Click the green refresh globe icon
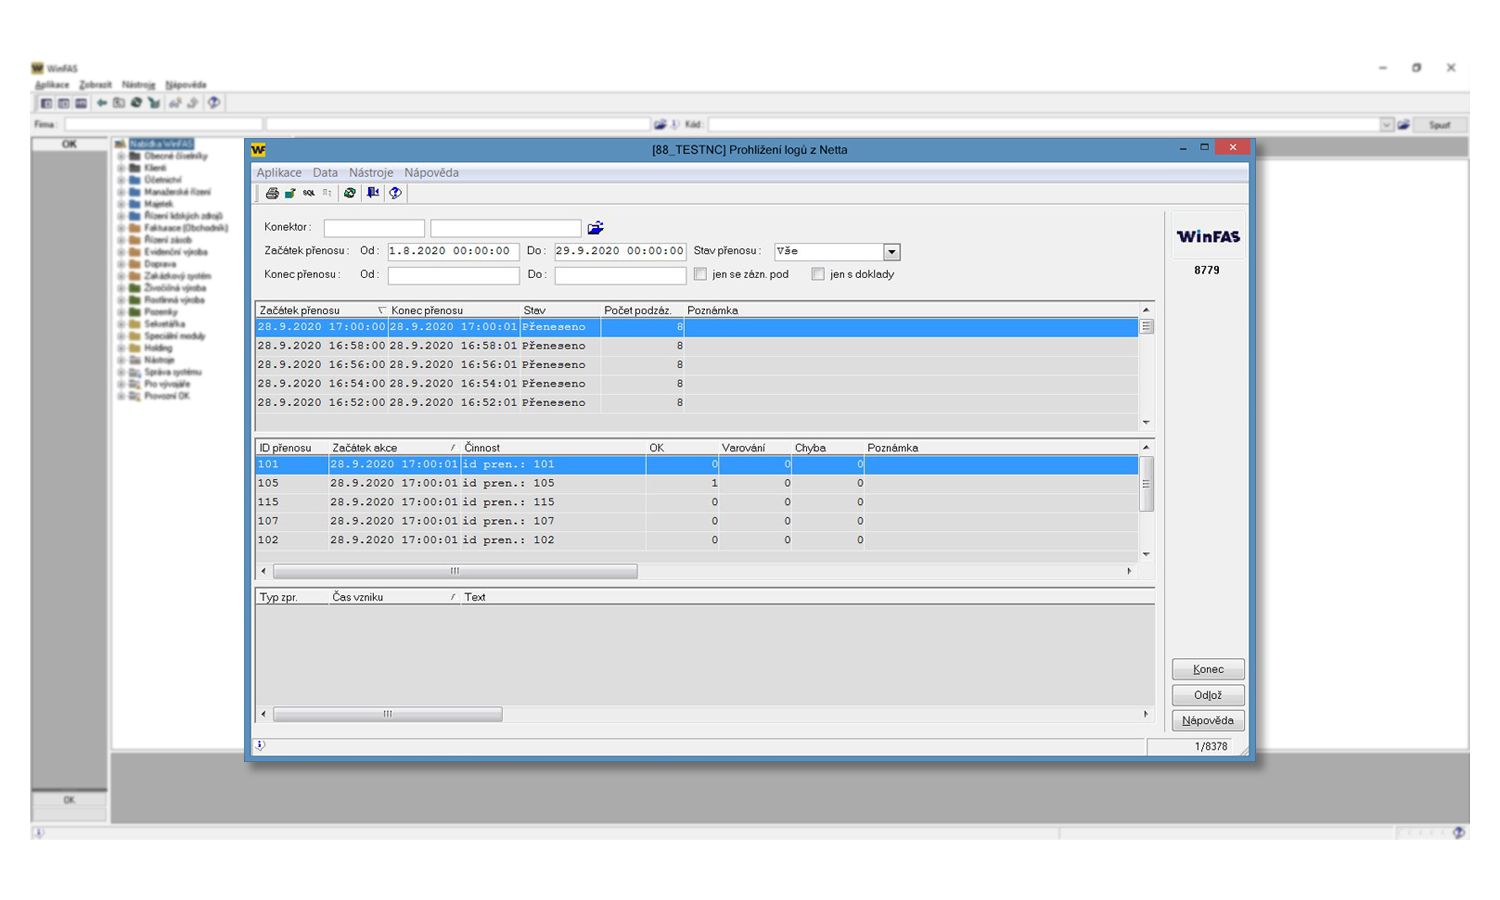This screenshot has width=1500, height=900. 349,193
